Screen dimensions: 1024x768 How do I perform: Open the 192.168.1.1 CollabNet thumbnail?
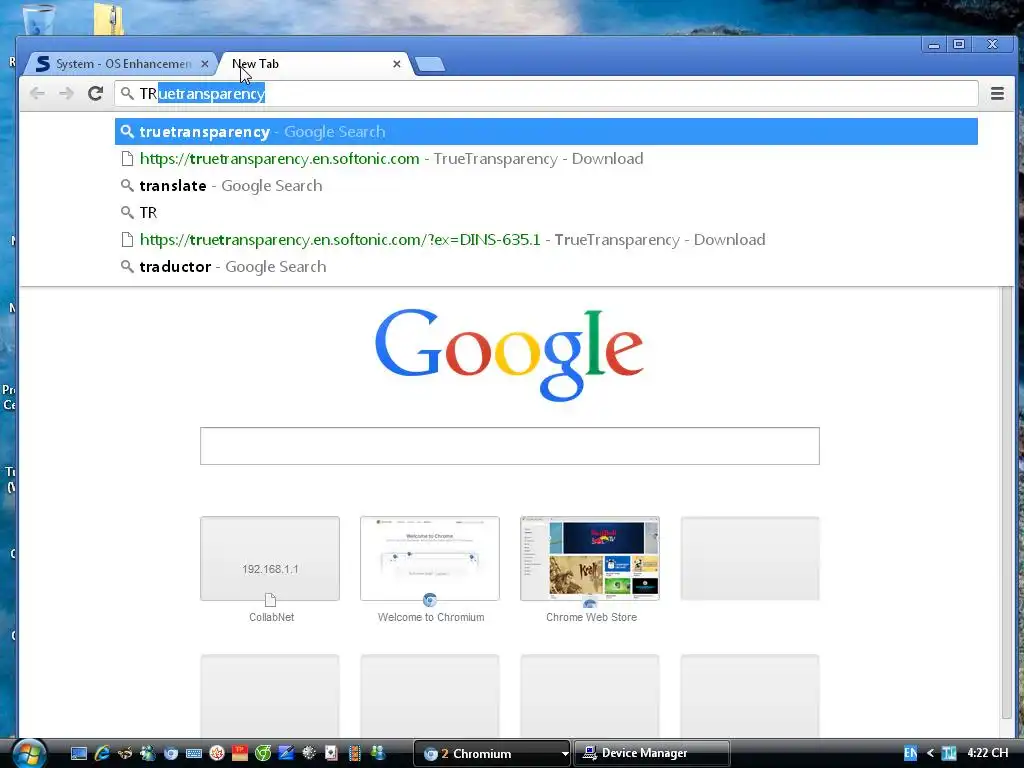coord(270,558)
